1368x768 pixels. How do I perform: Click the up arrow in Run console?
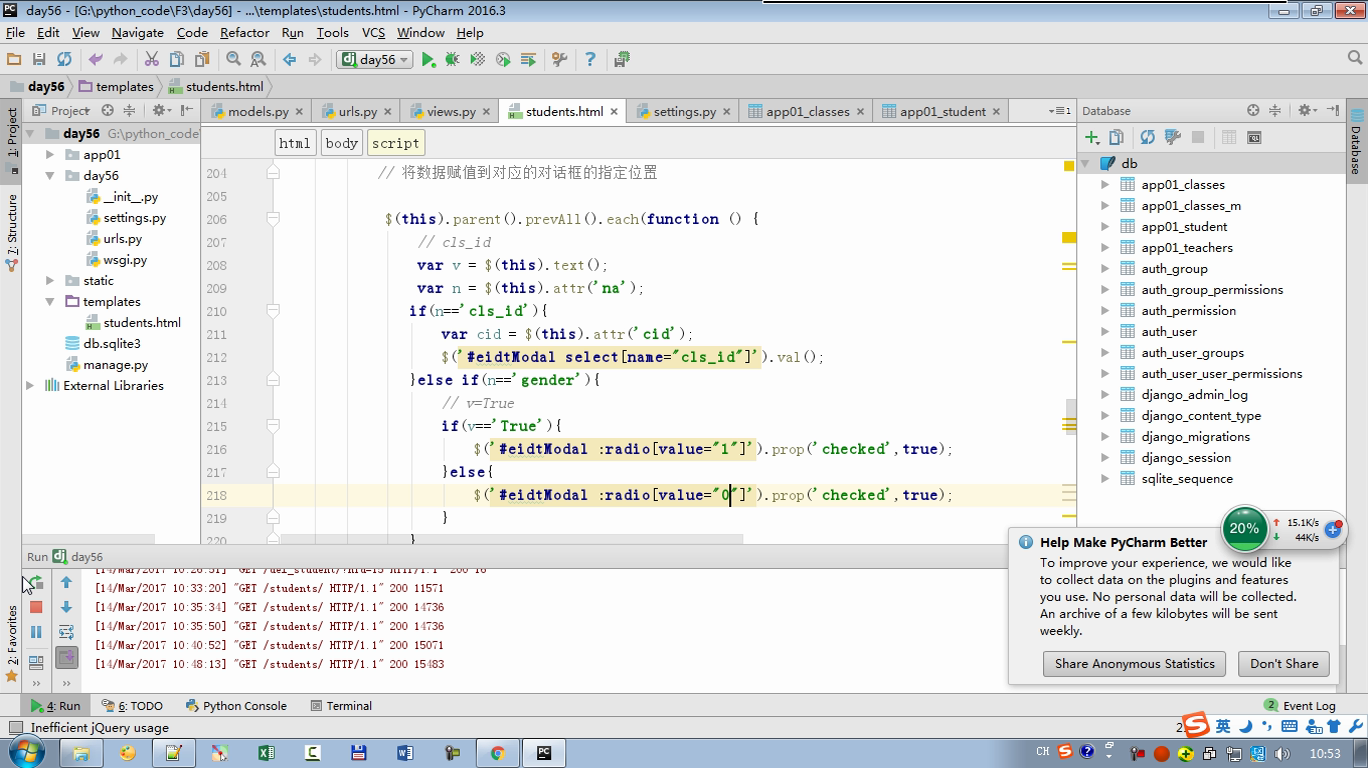[66, 582]
